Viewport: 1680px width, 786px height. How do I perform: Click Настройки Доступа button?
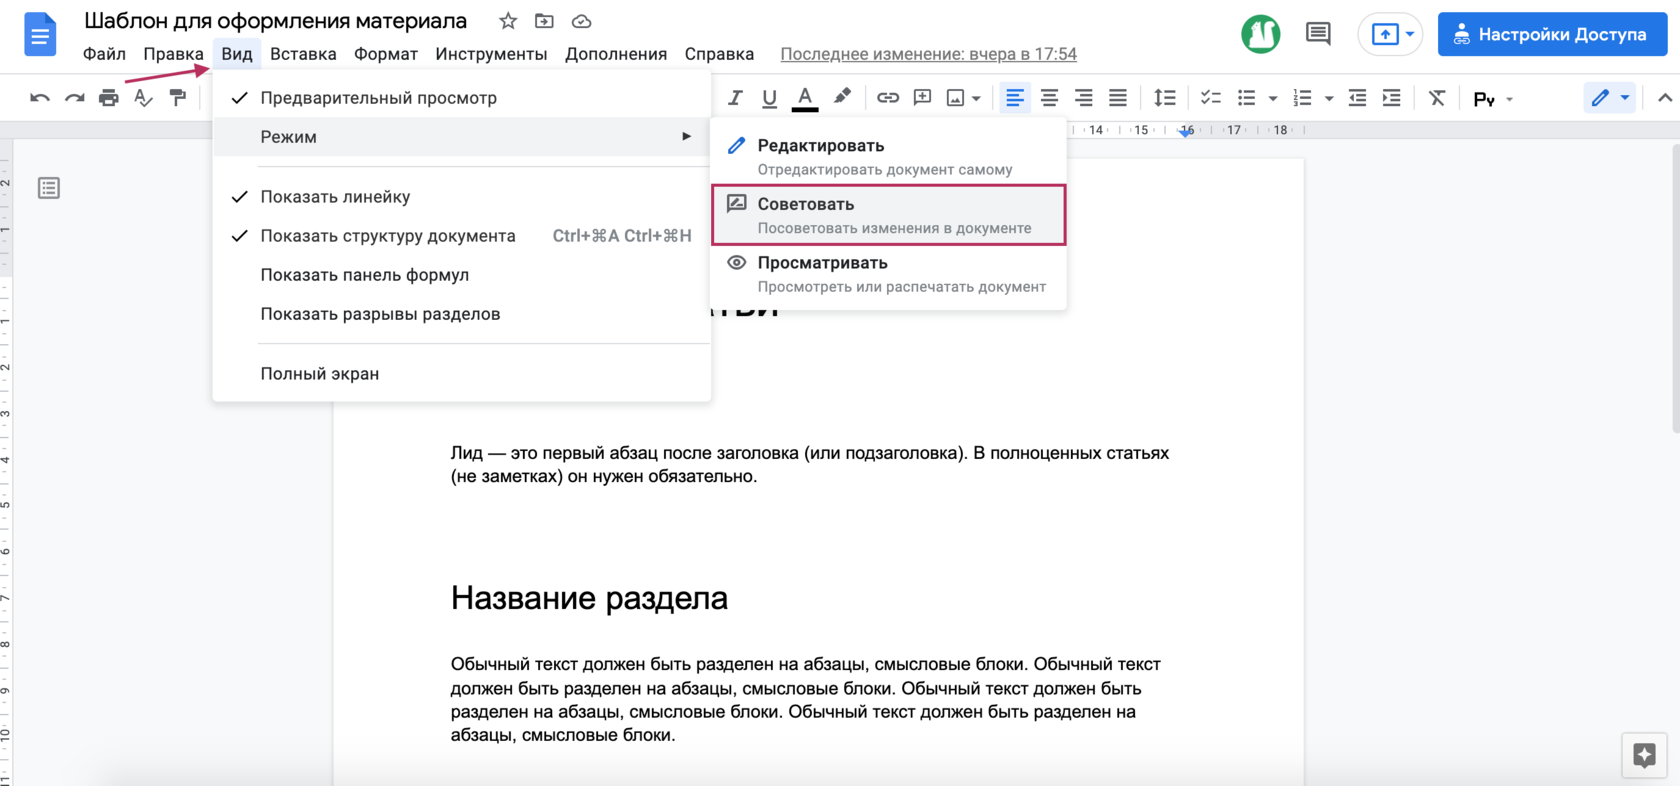click(x=1552, y=34)
